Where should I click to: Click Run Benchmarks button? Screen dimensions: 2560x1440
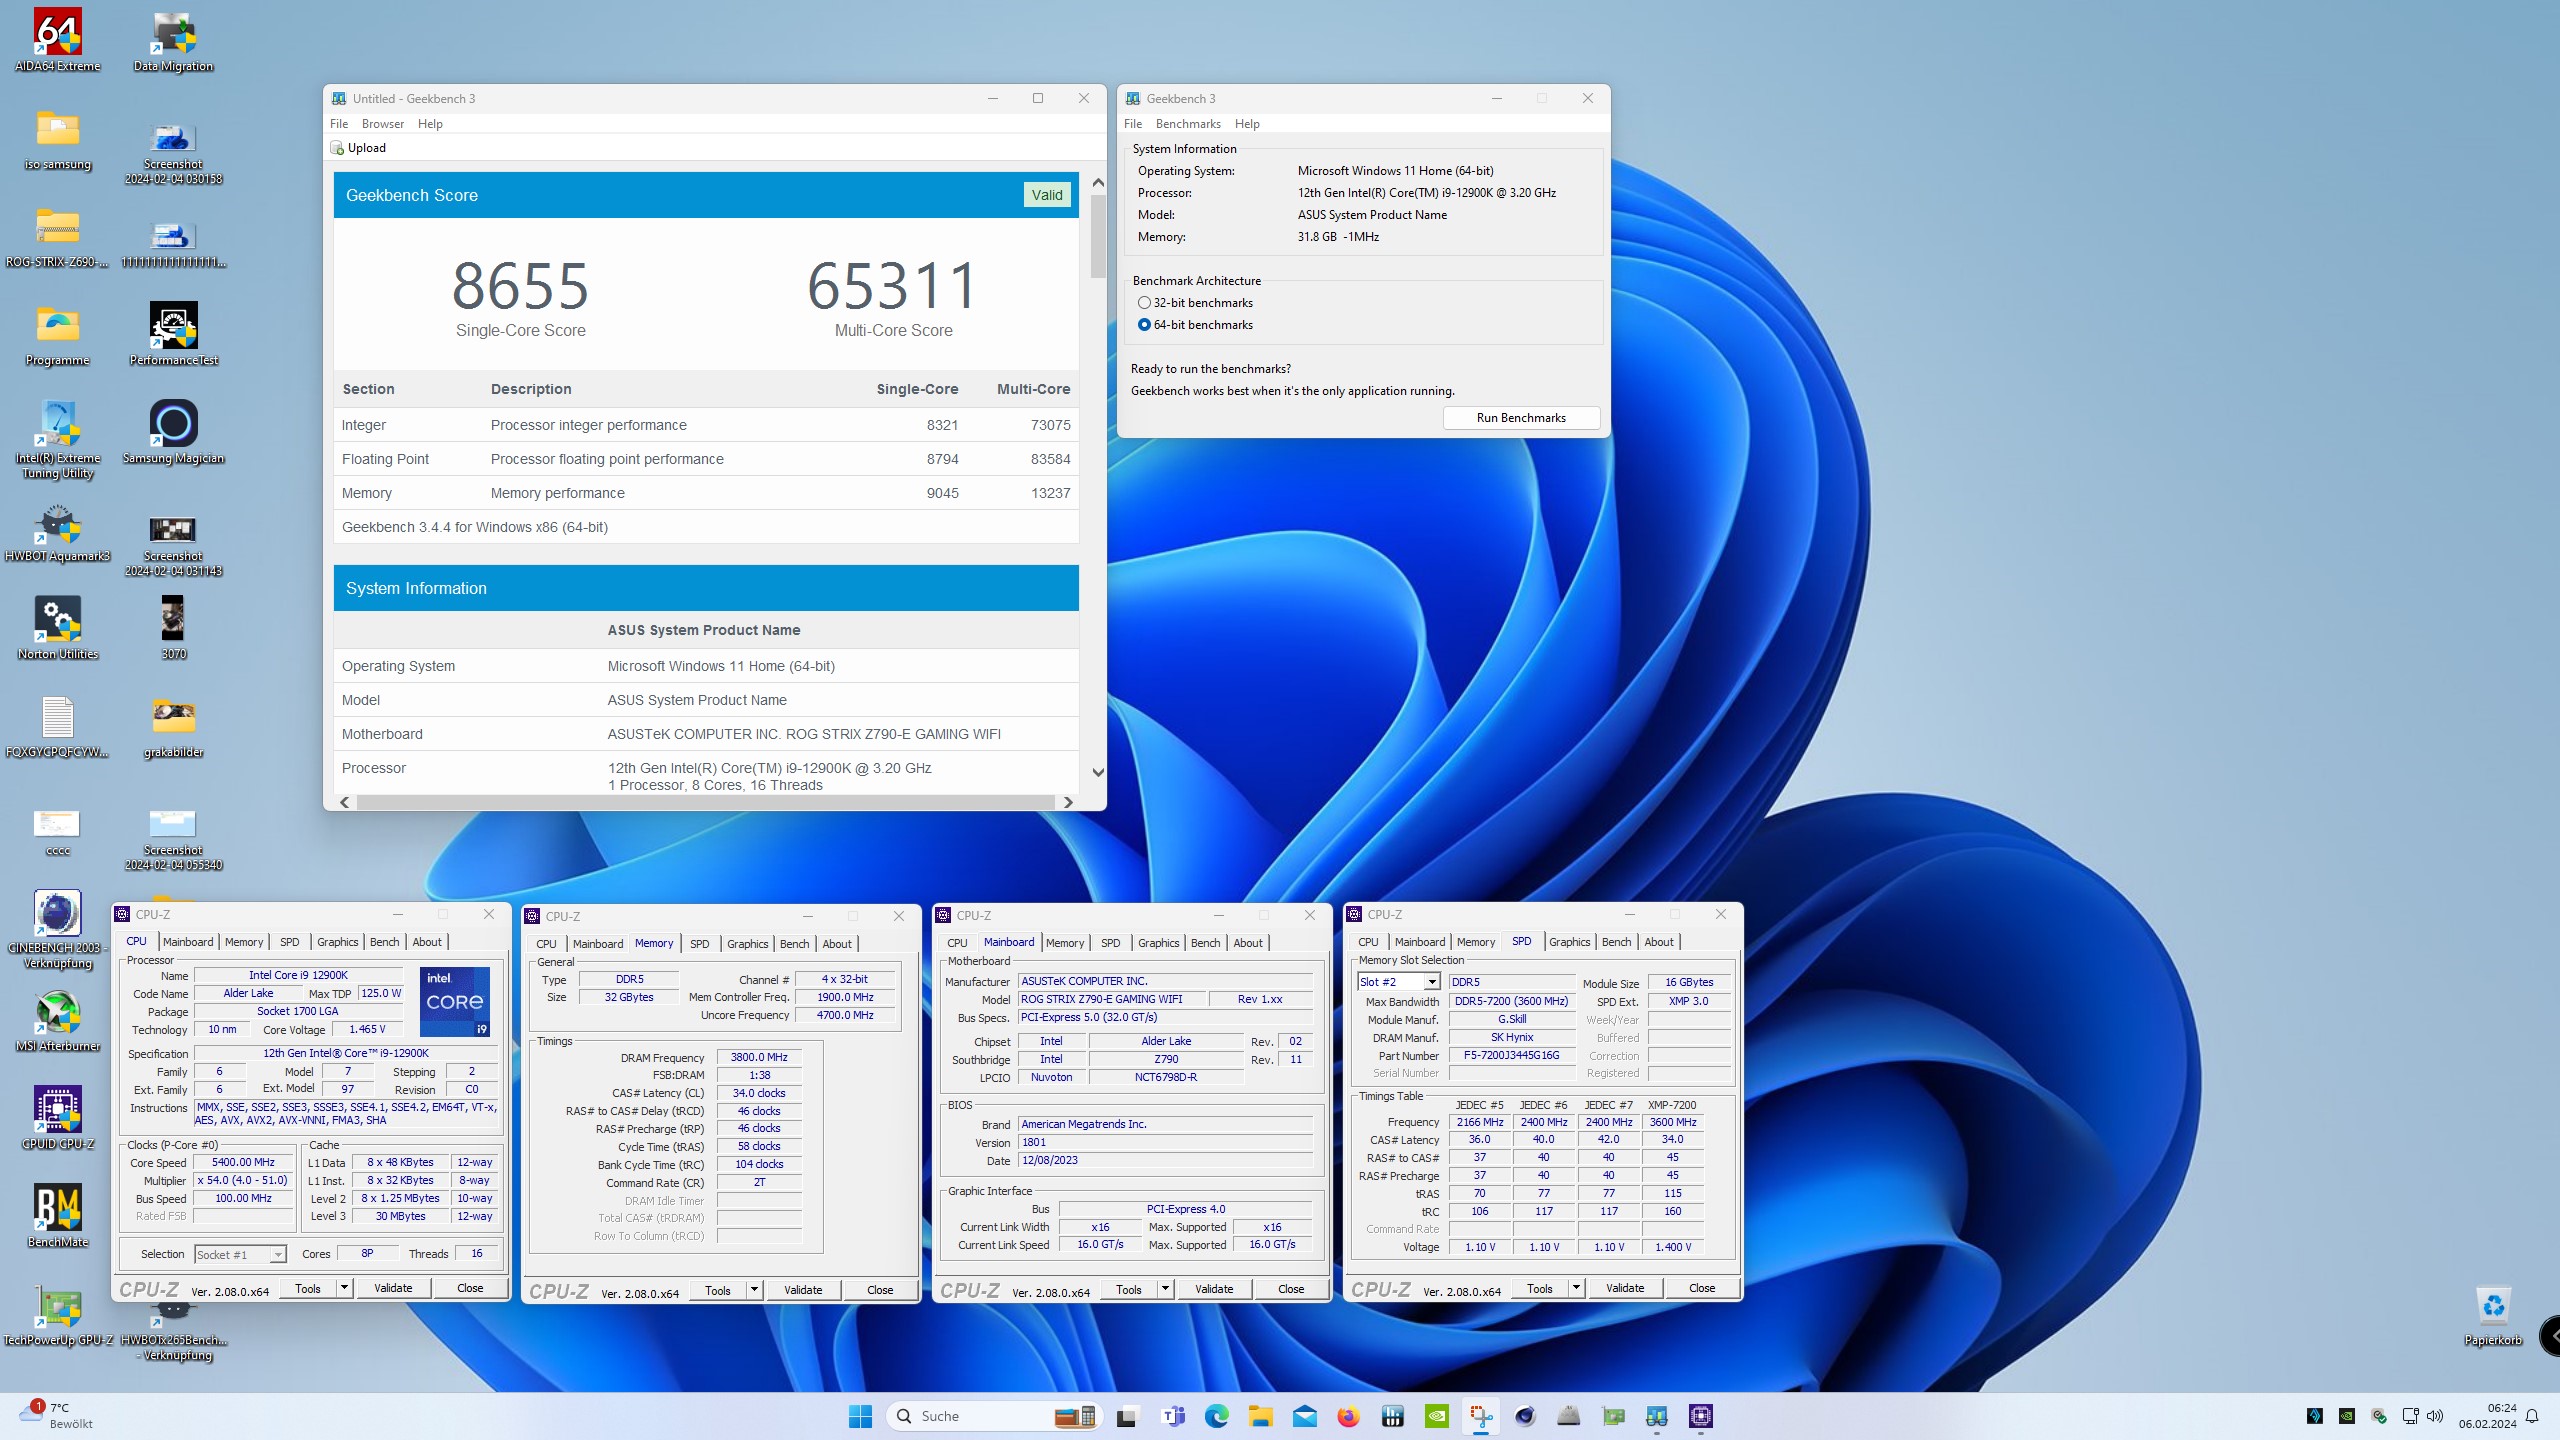click(1521, 418)
